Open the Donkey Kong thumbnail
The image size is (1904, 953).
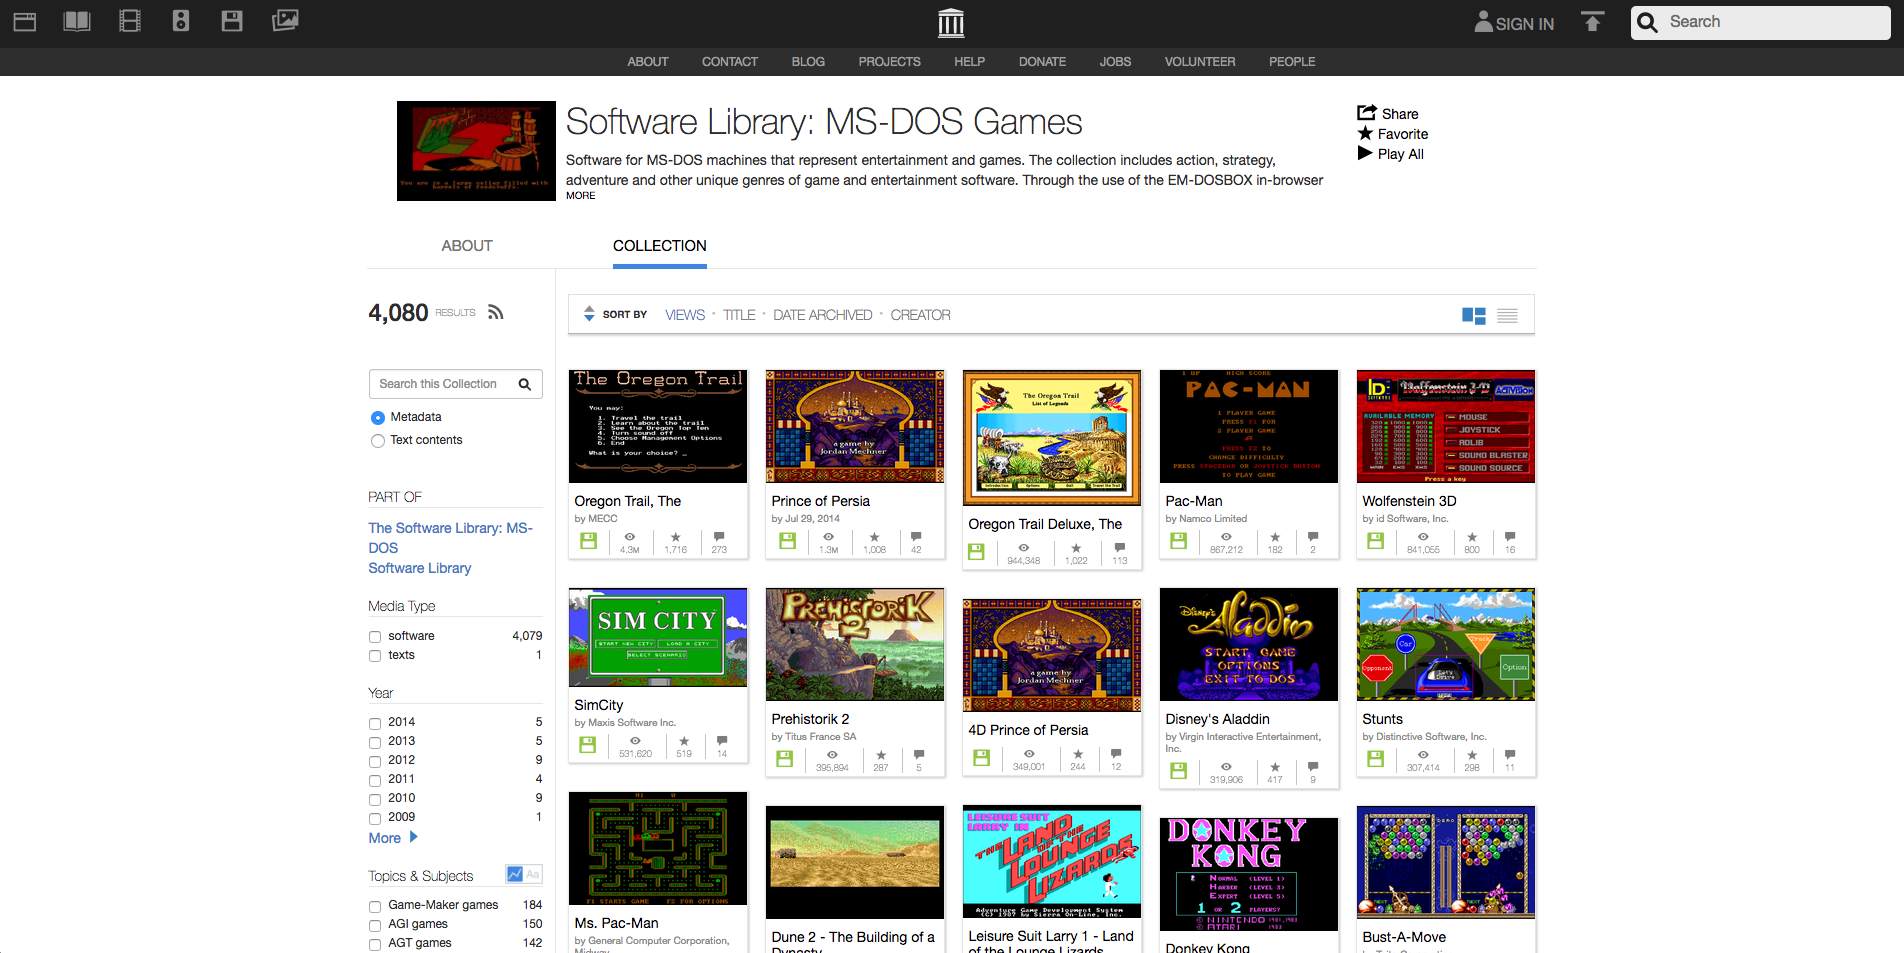1249,874
